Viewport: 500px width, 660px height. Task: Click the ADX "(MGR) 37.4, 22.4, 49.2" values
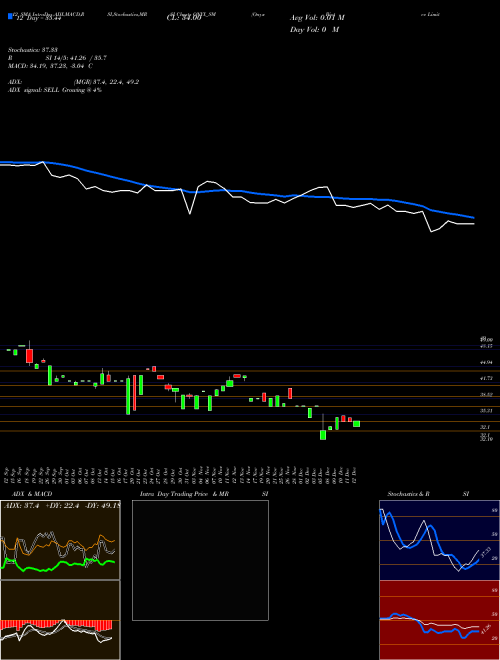[107, 82]
